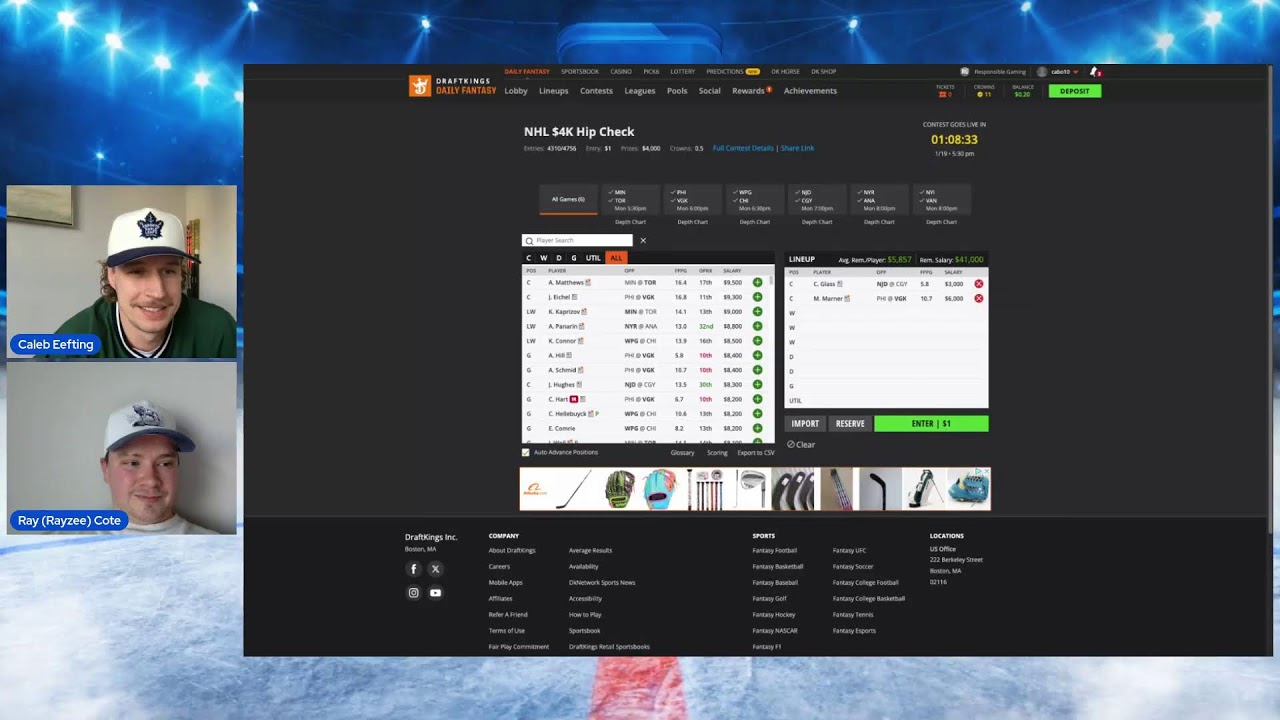Viewport: 1280px width, 720px height.
Task: Click the Reserve button
Action: pyautogui.click(x=850, y=424)
